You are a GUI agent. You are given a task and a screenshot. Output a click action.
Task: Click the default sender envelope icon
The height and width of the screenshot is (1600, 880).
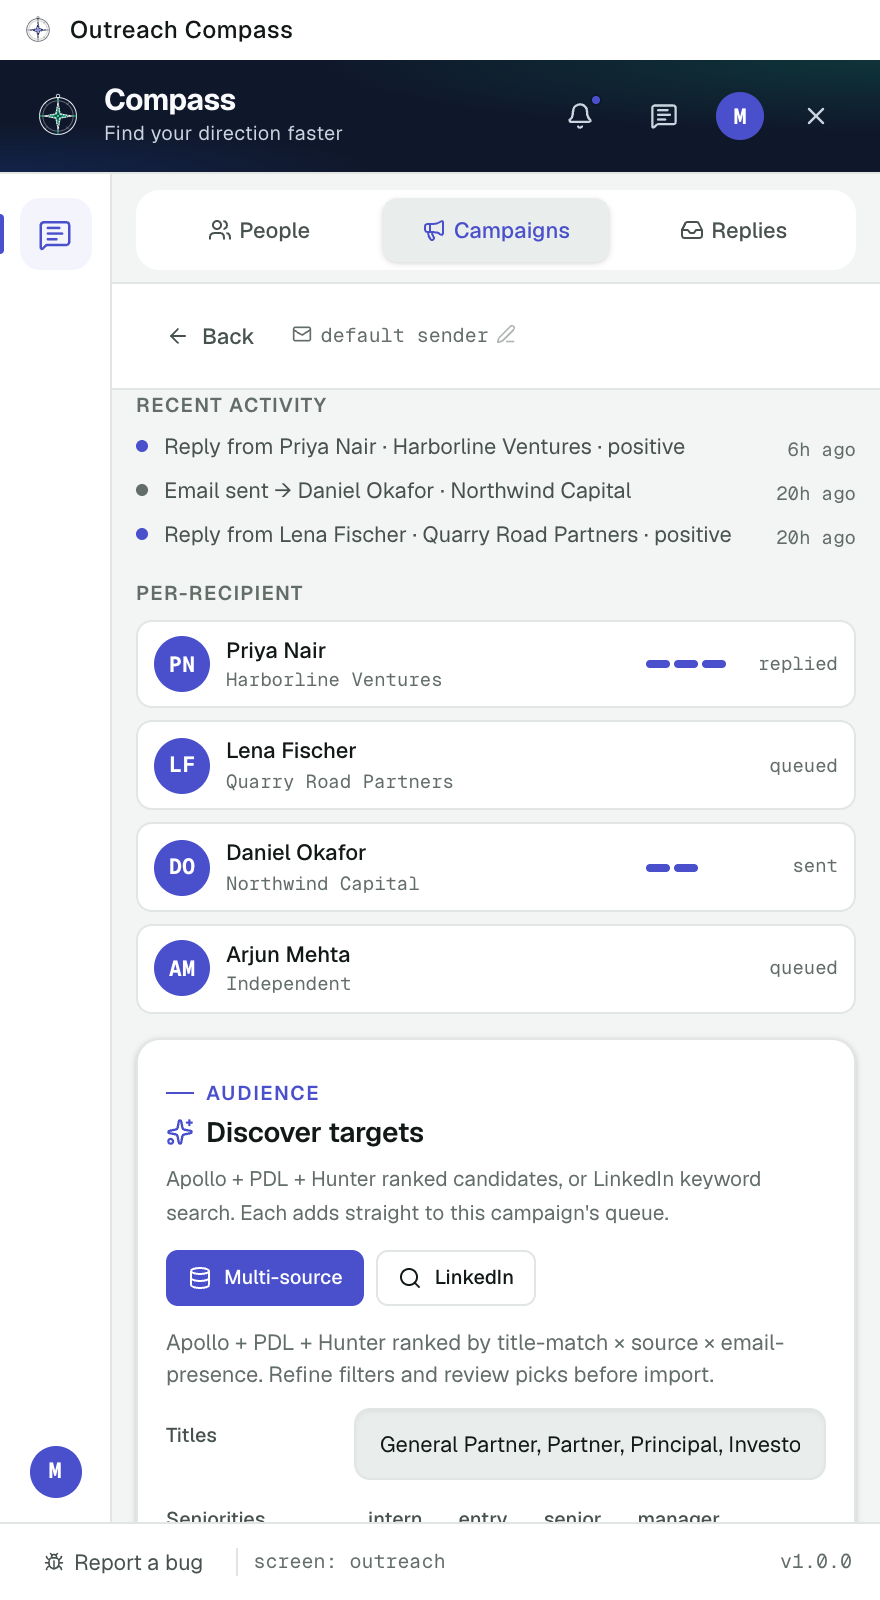click(302, 335)
